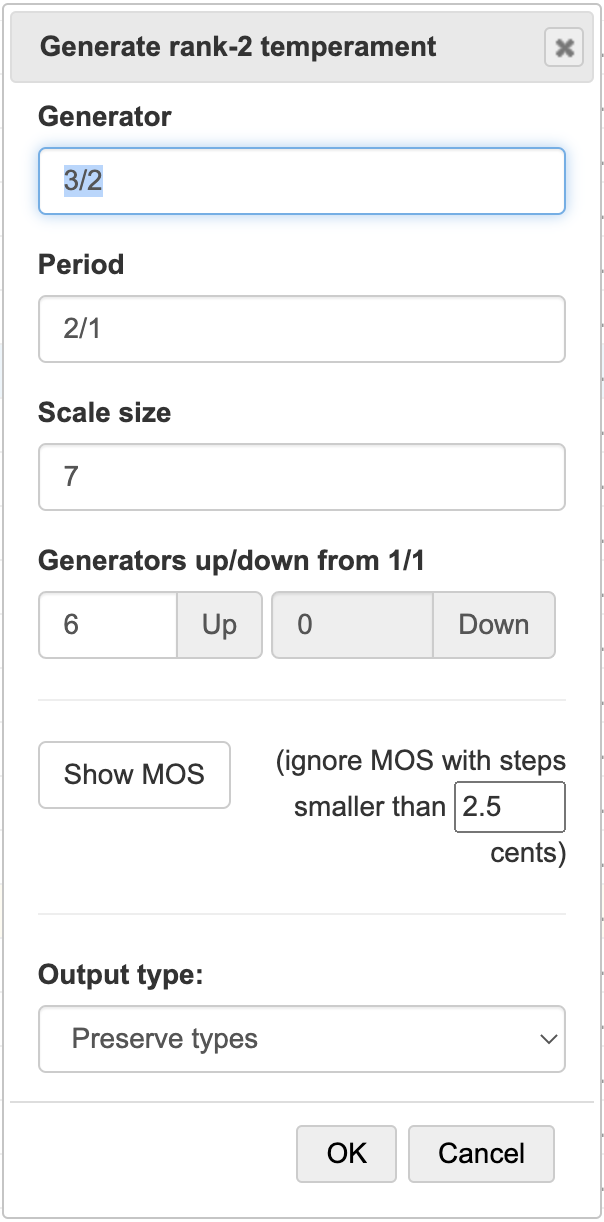Screen dimensions: 604x1222
Task: Select the Scale size field
Action: [x=301, y=476]
